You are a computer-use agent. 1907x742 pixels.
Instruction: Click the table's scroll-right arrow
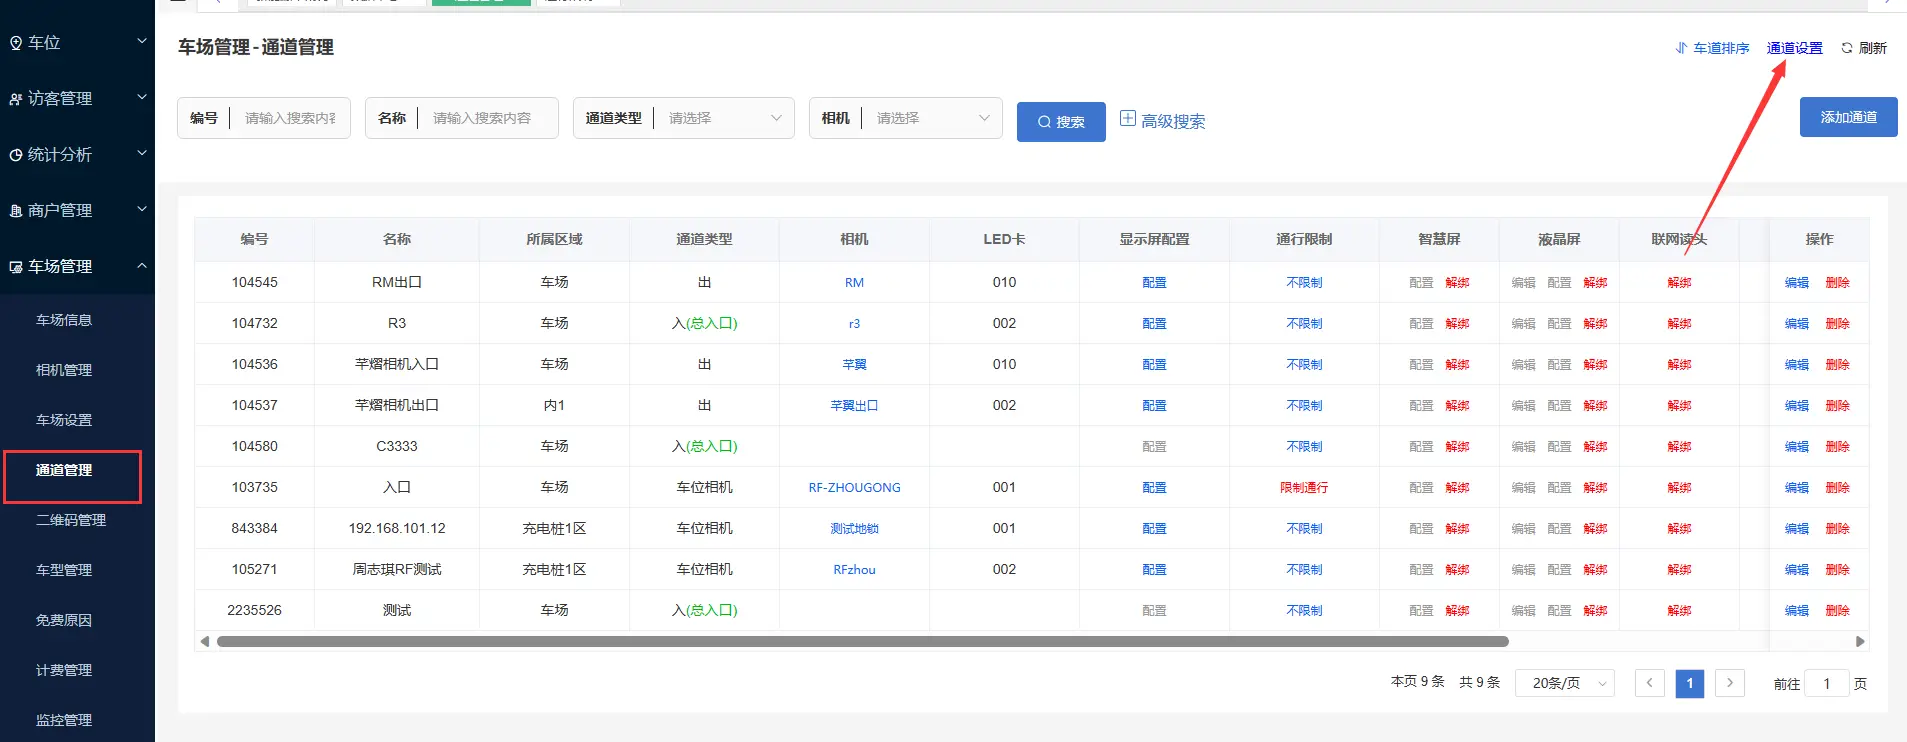(x=1860, y=641)
